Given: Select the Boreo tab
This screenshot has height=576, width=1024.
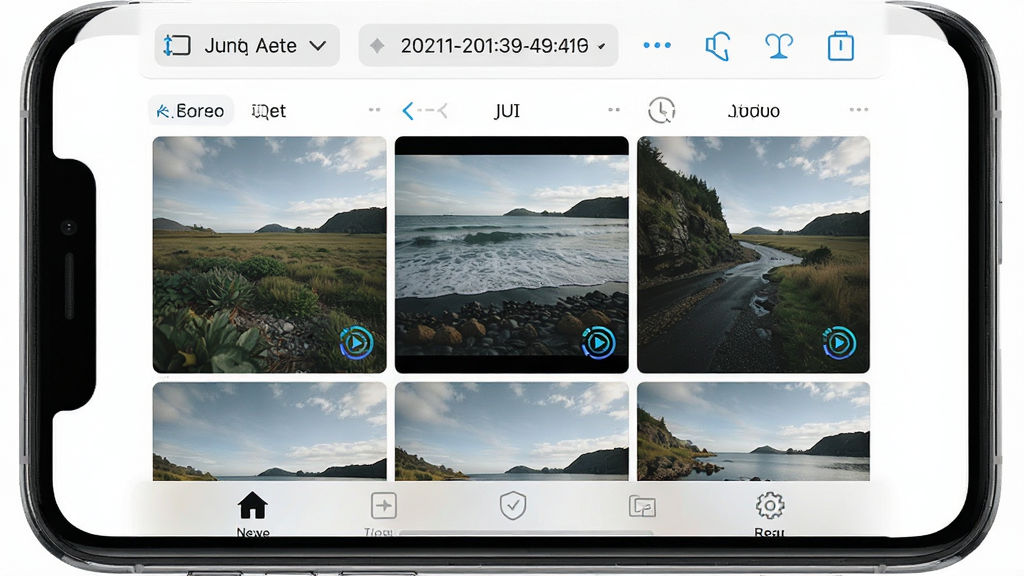Looking at the screenshot, I should click(190, 111).
